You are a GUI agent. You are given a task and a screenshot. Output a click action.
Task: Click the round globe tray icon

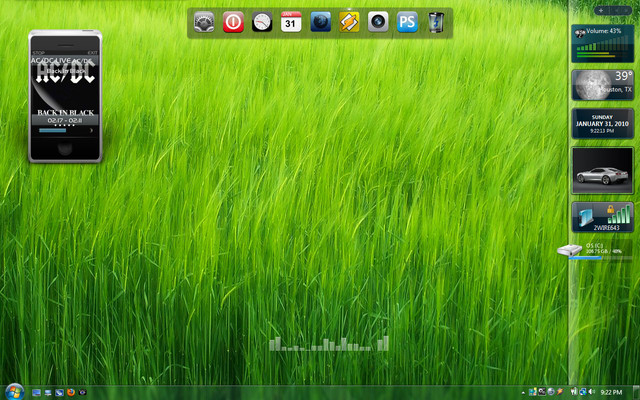click(x=551, y=392)
